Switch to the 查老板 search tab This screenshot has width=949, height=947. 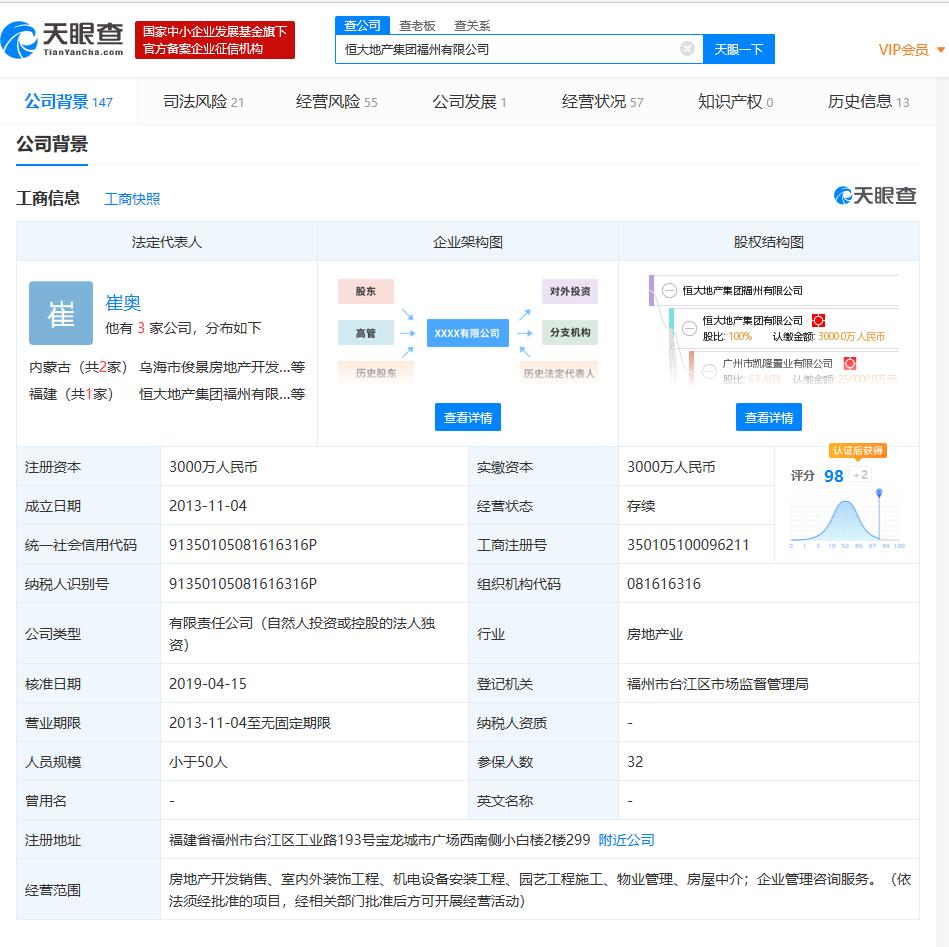coord(417,25)
